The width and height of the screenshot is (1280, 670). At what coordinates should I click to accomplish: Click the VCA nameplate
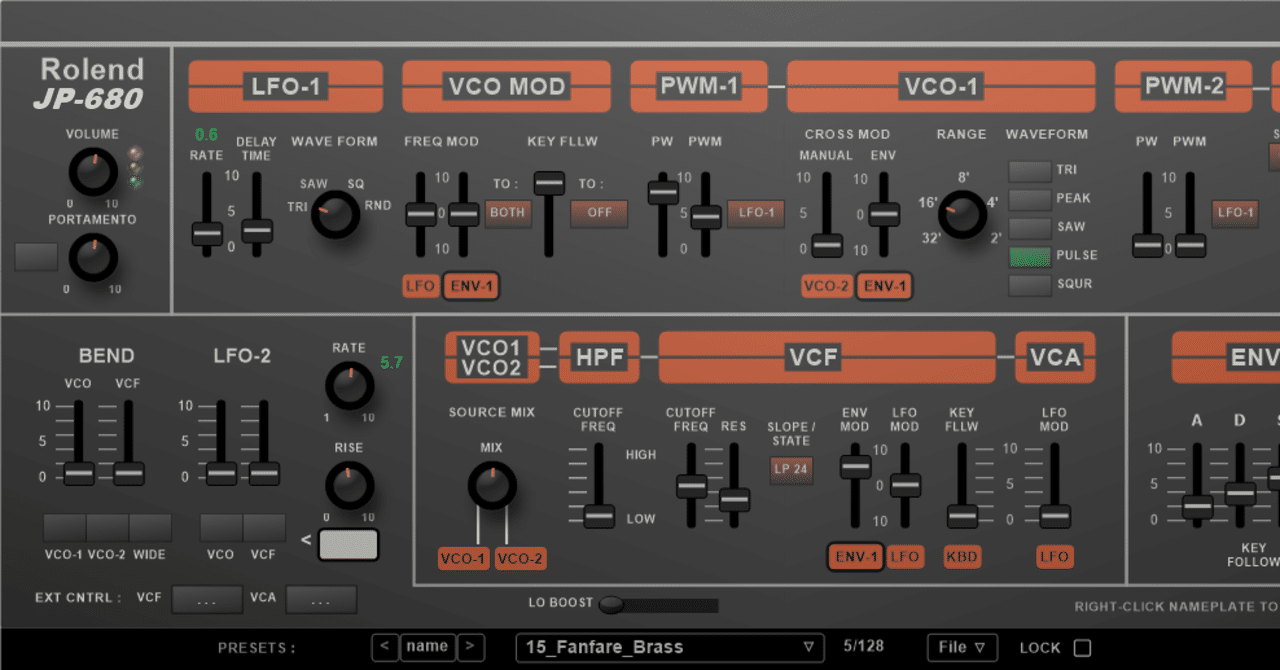[1055, 357]
